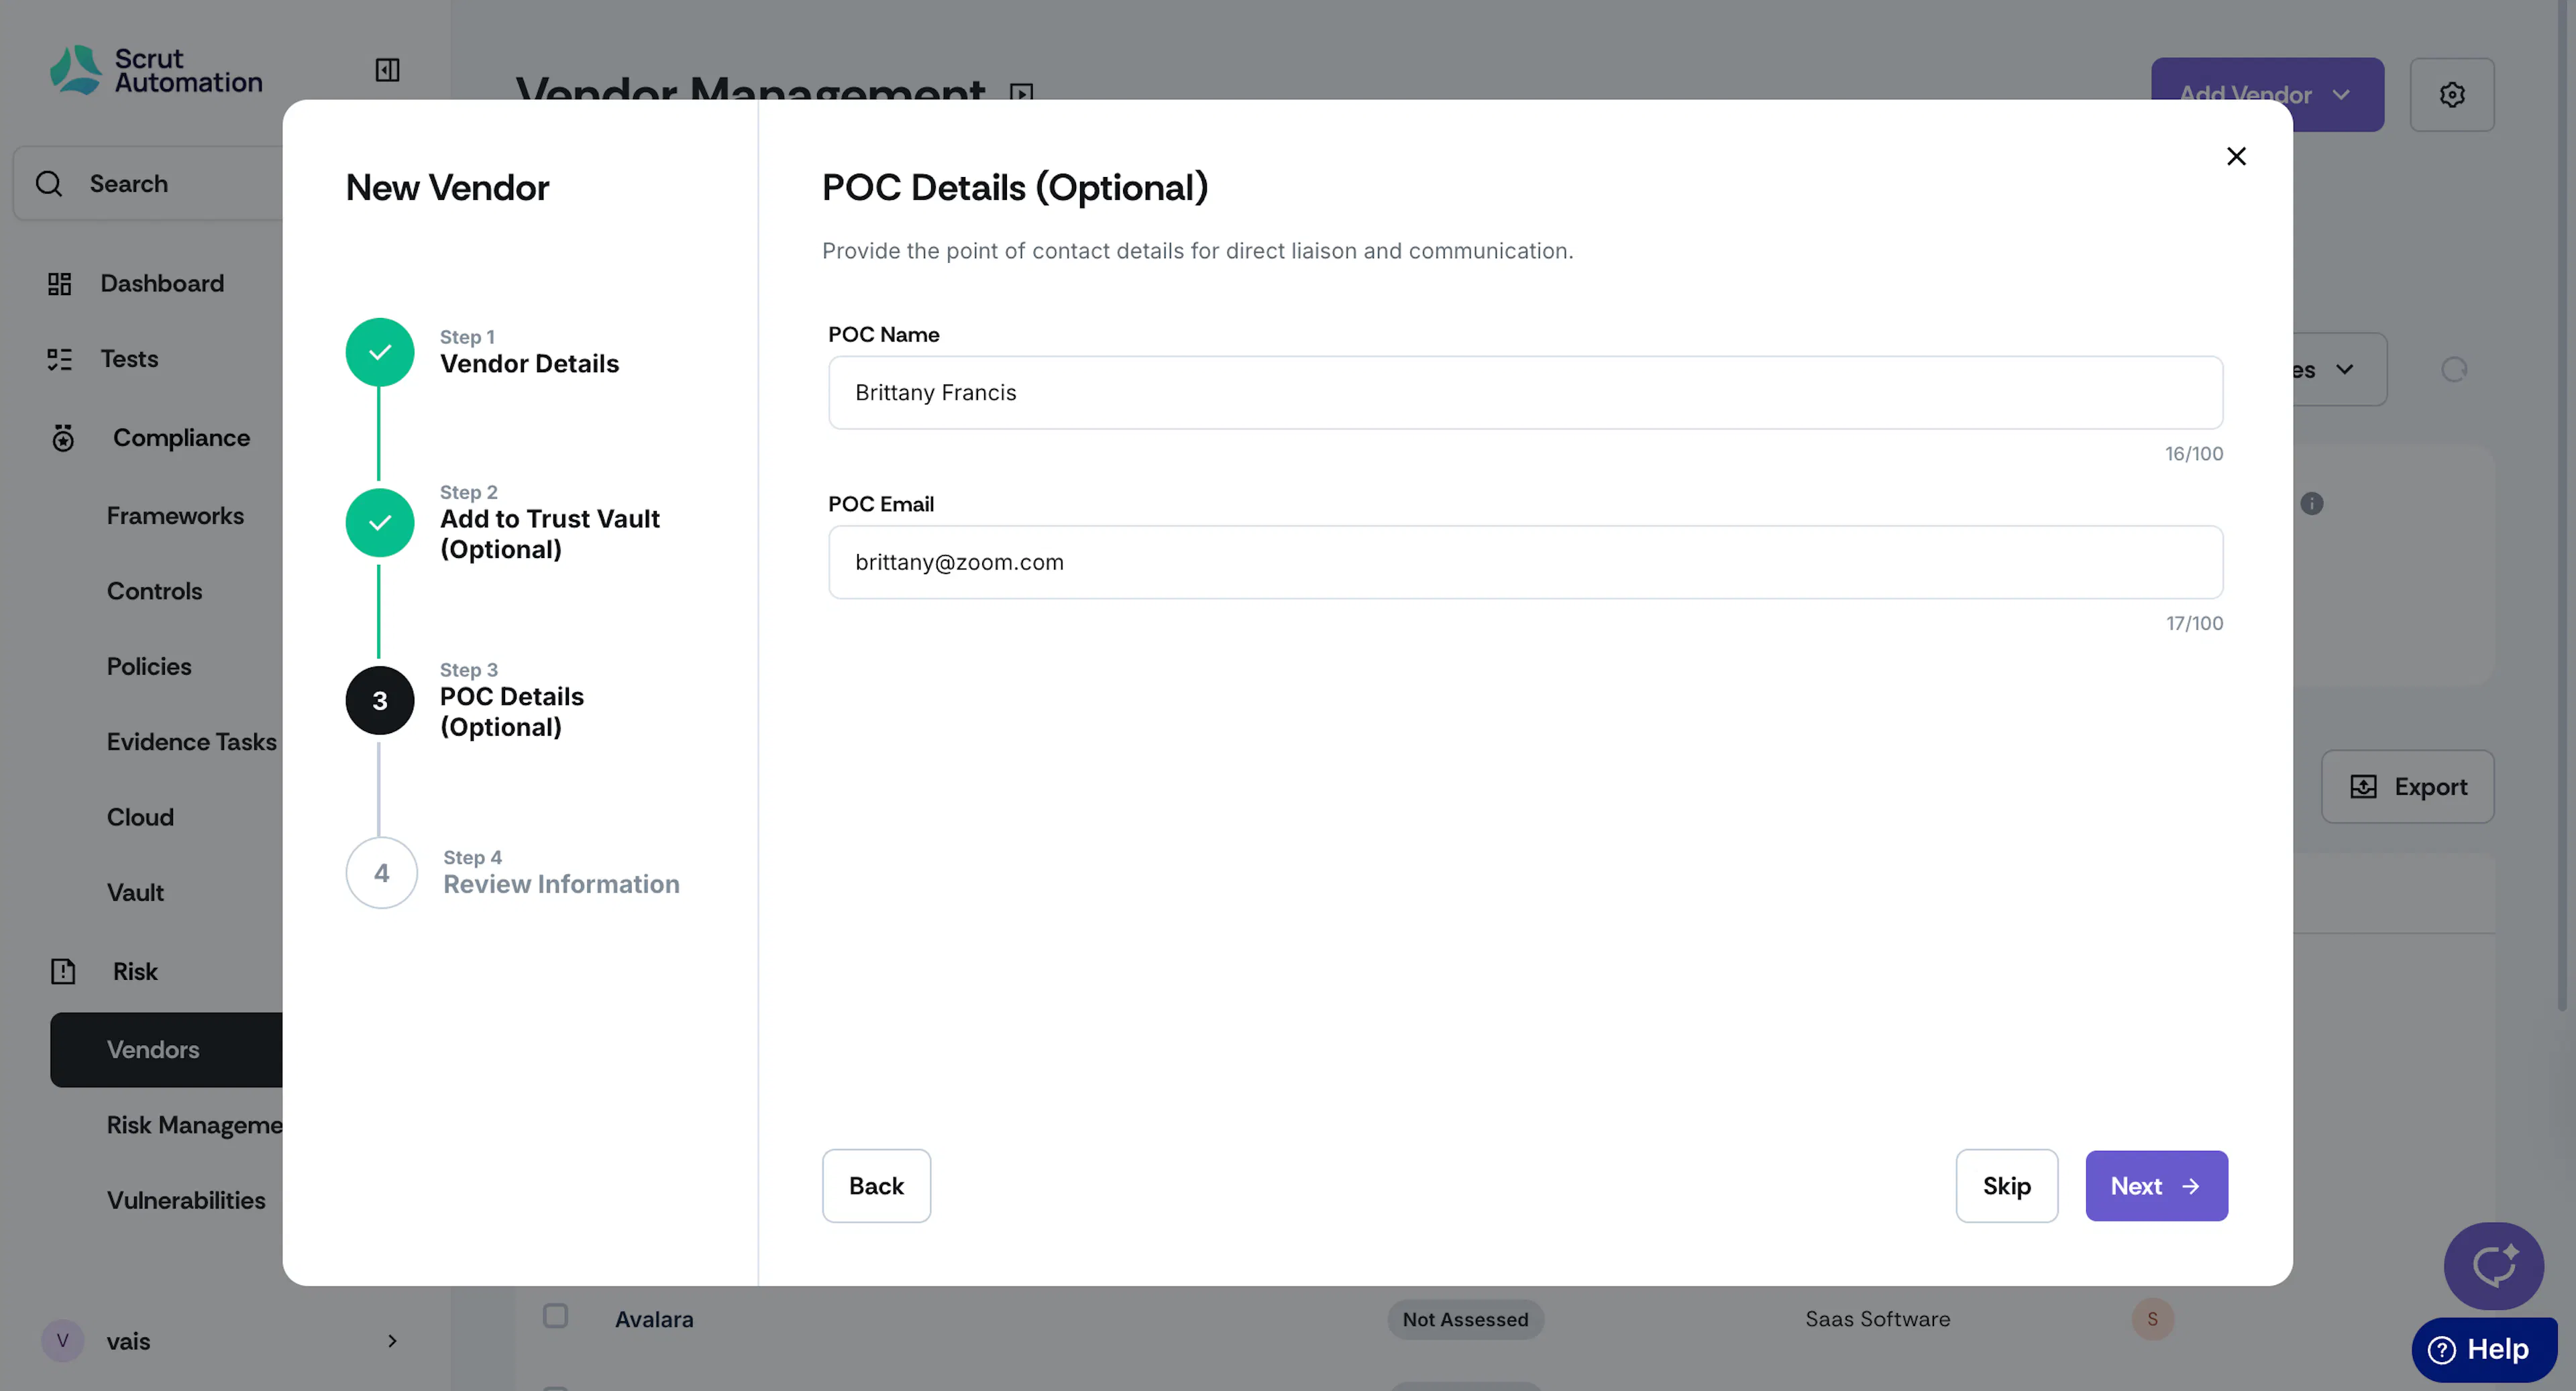Collapse the sidebar panel icon
The width and height of the screenshot is (2576, 1391).
coord(387,70)
